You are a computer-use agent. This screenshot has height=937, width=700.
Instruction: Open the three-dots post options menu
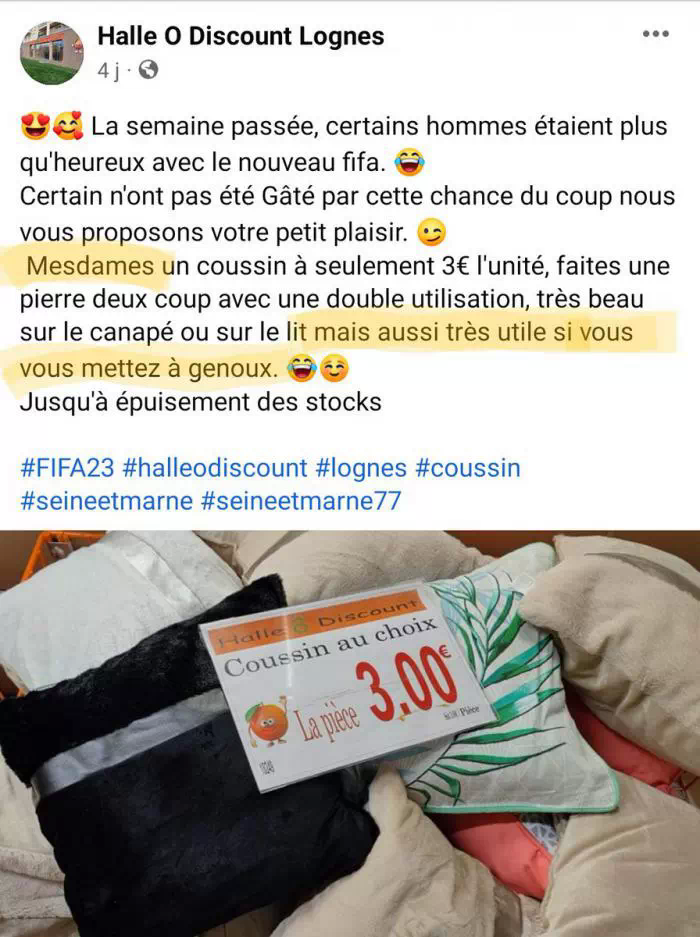click(656, 34)
